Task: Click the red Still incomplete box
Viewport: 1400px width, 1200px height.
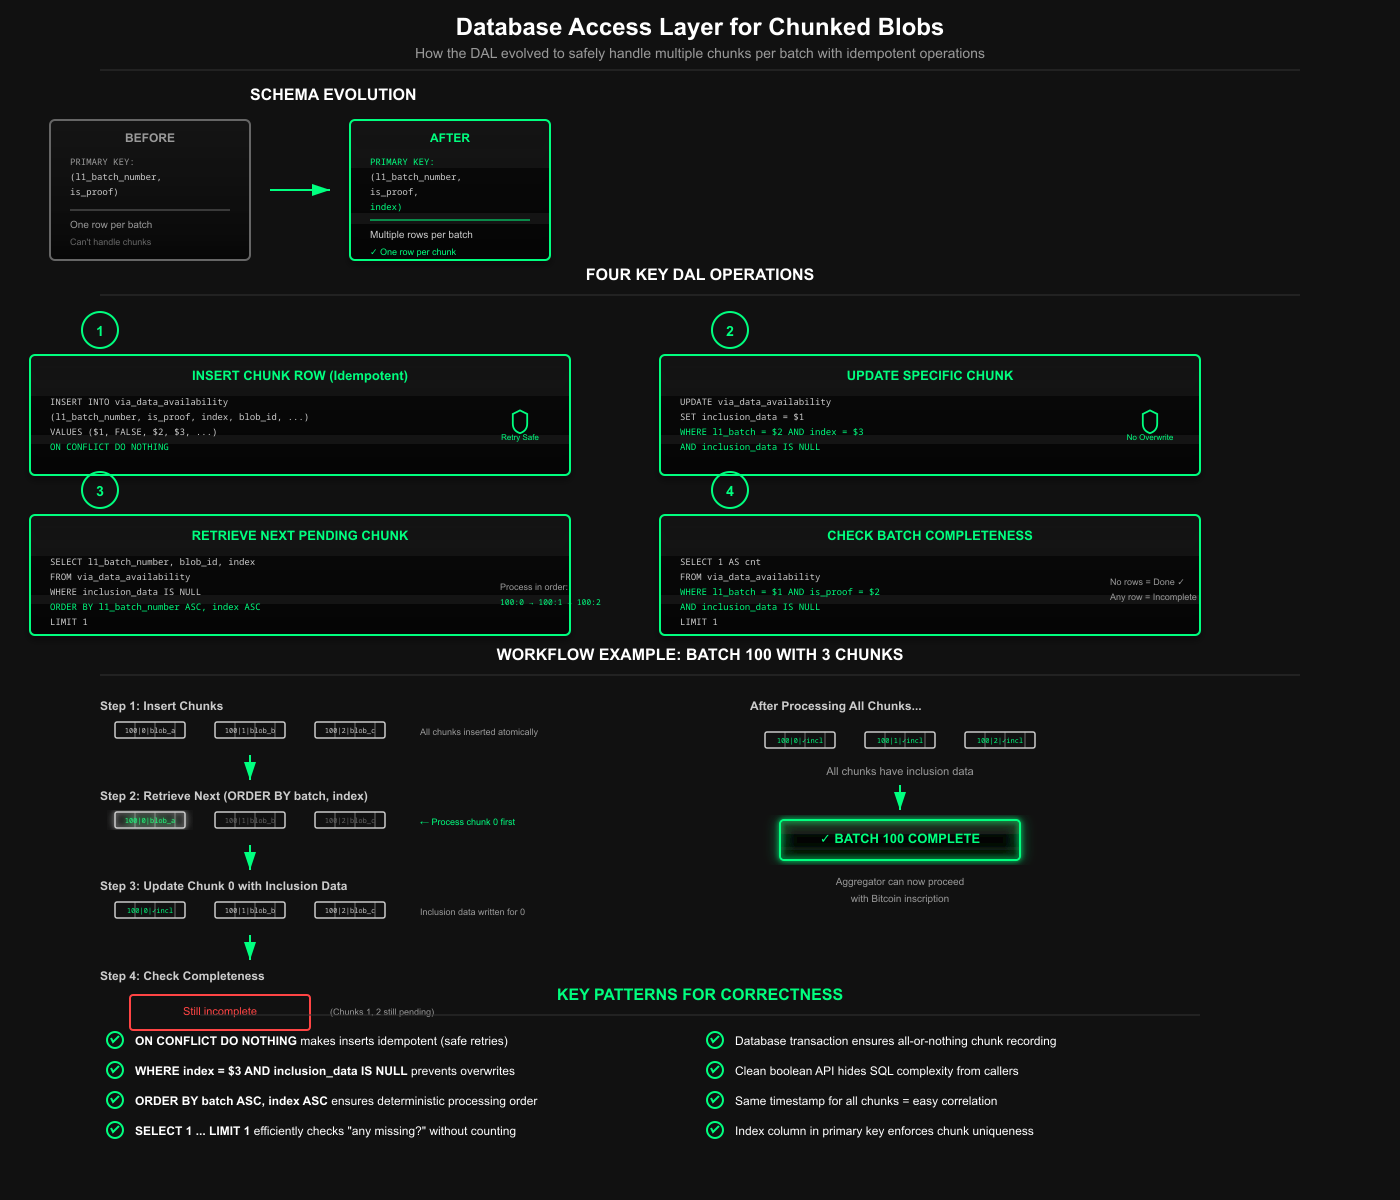Action: click(x=220, y=1012)
